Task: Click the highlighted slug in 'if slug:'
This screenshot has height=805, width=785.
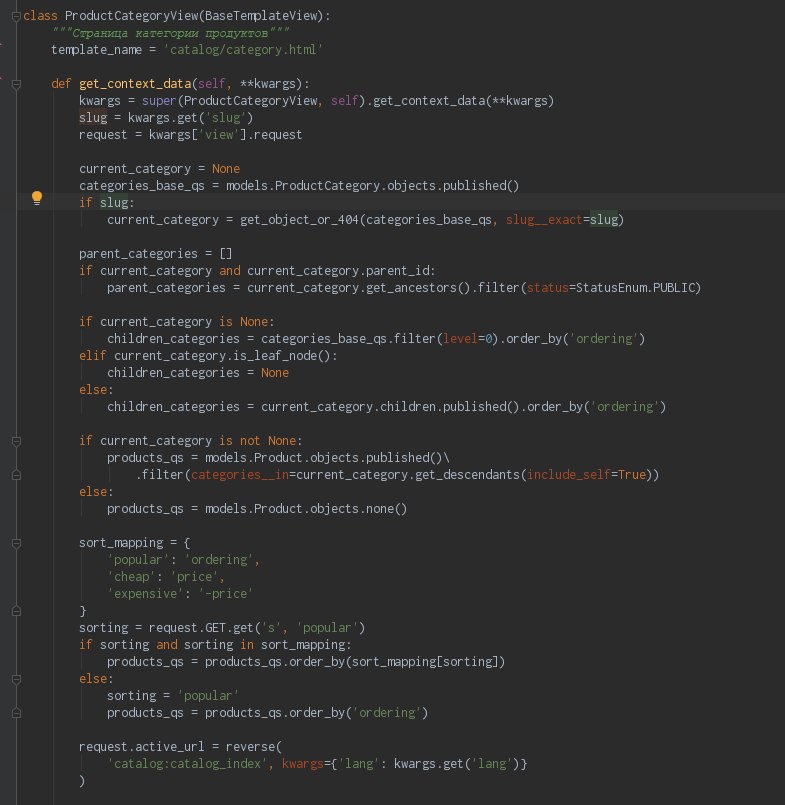Action: coord(114,203)
